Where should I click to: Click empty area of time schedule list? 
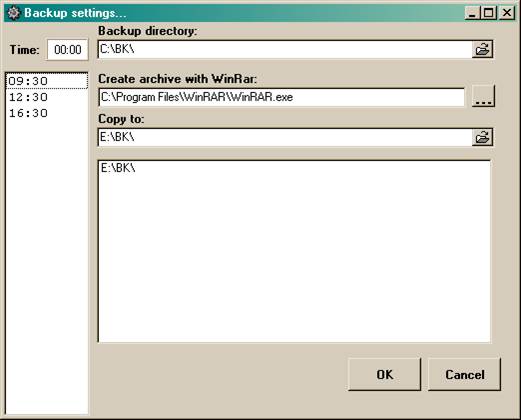coord(47,267)
